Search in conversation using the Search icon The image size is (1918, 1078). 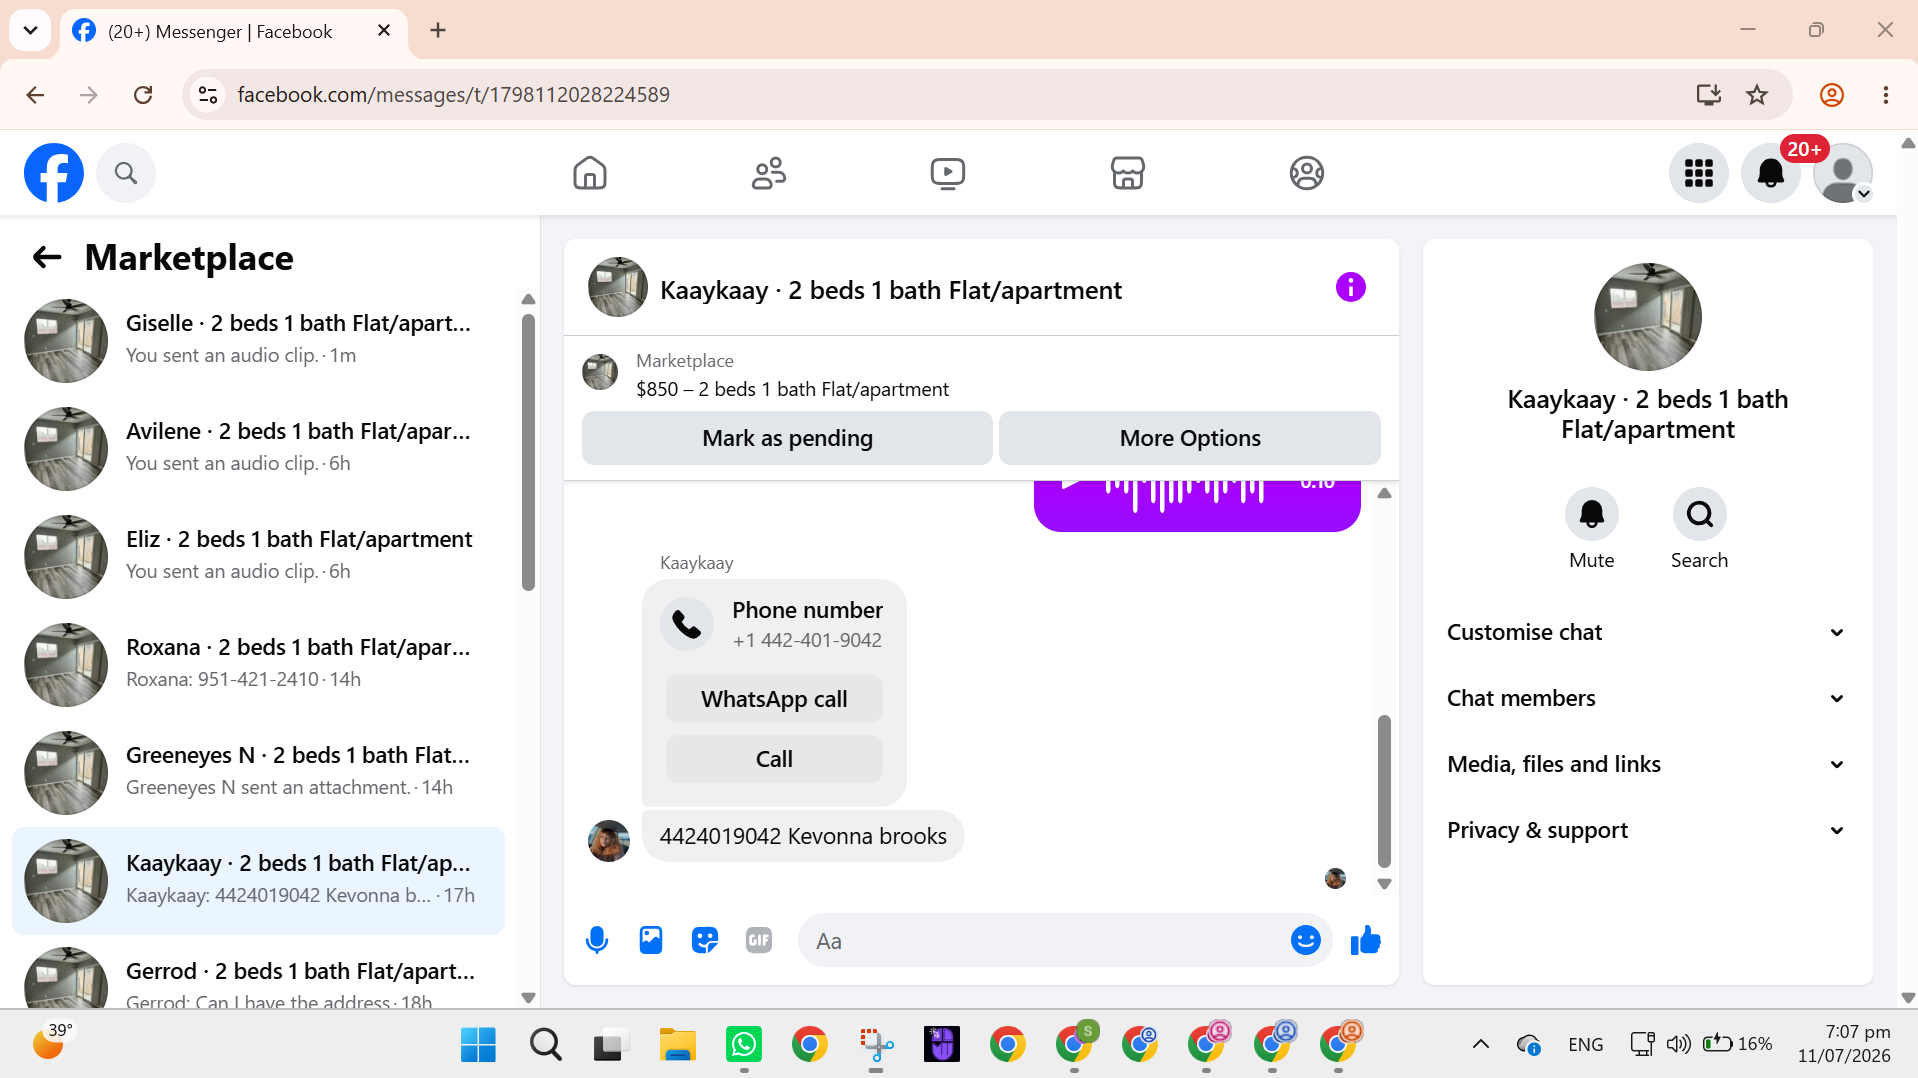point(1699,514)
